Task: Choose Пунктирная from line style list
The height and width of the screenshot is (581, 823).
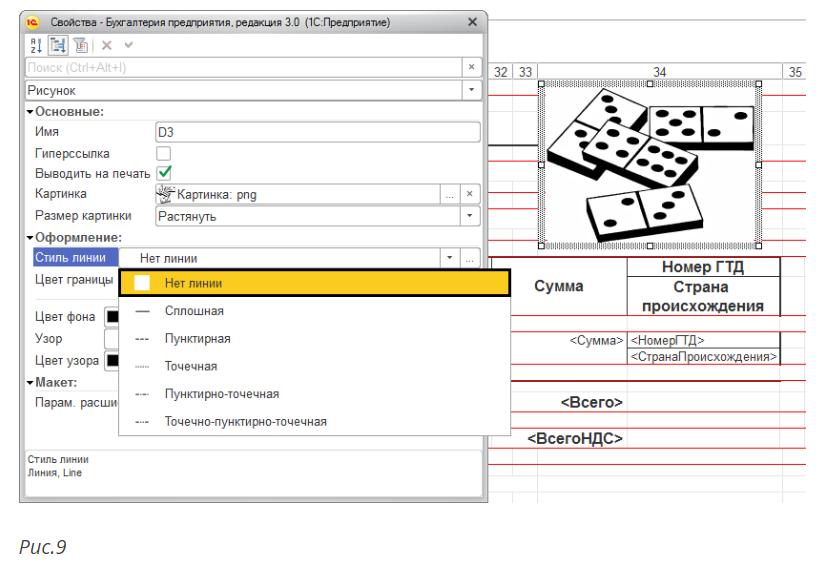Action: tap(197, 339)
